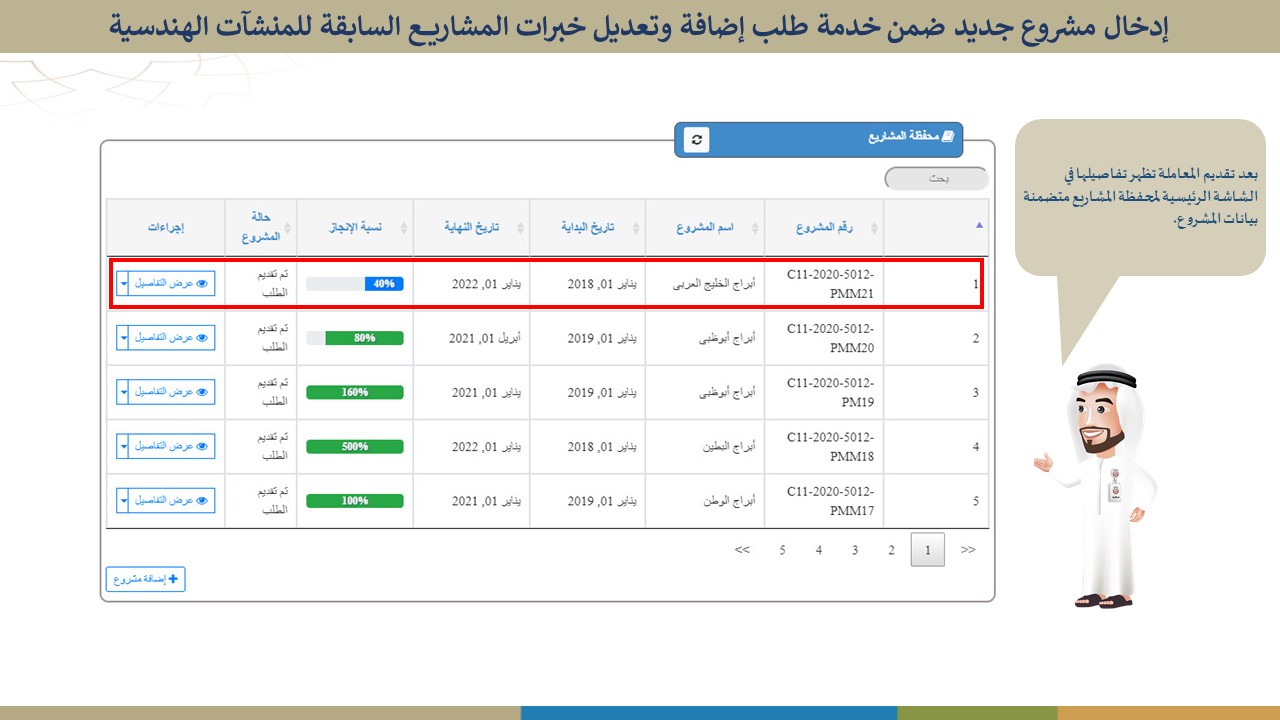View details of project PMM18
The height and width of the screenshot is (720, 1280).
(172, 446)
